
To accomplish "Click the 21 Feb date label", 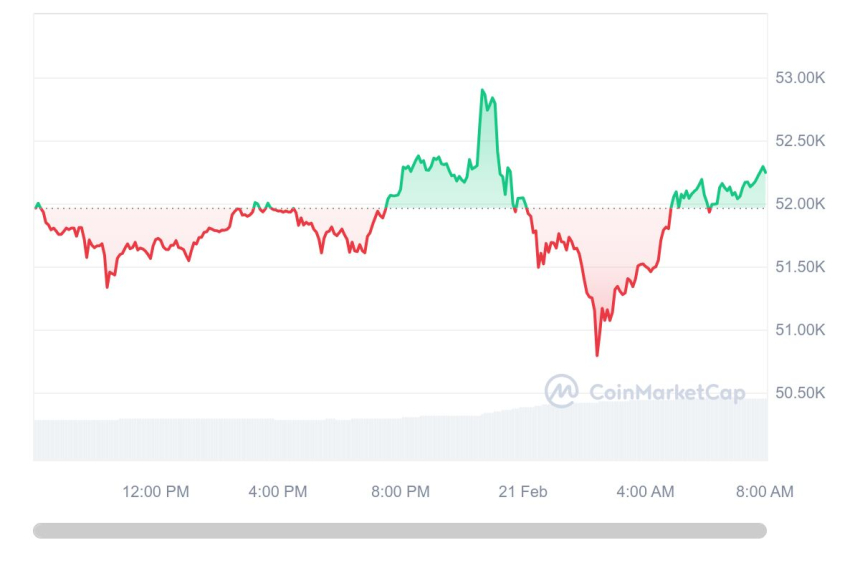I will (x=522, y=491).
